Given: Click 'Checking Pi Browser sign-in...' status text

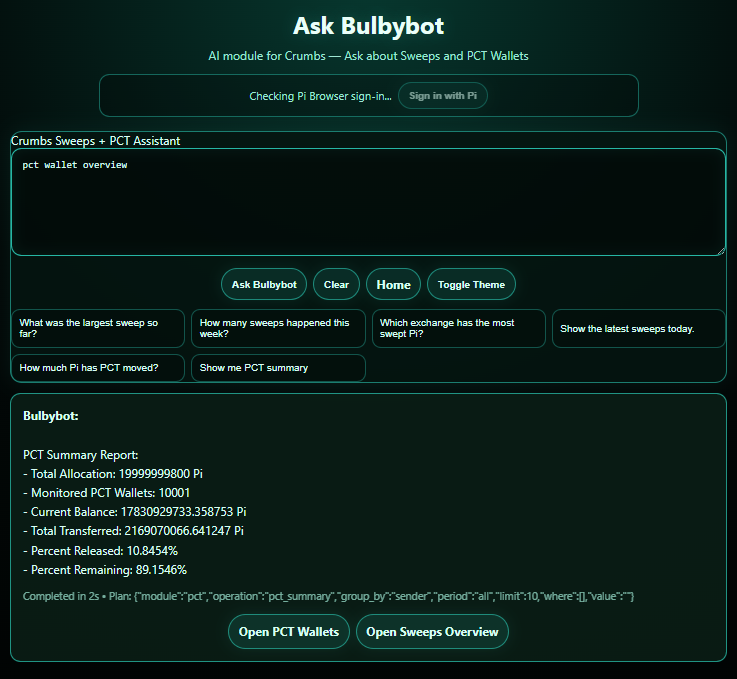Looking at the screenshot, I should [320, 96].
